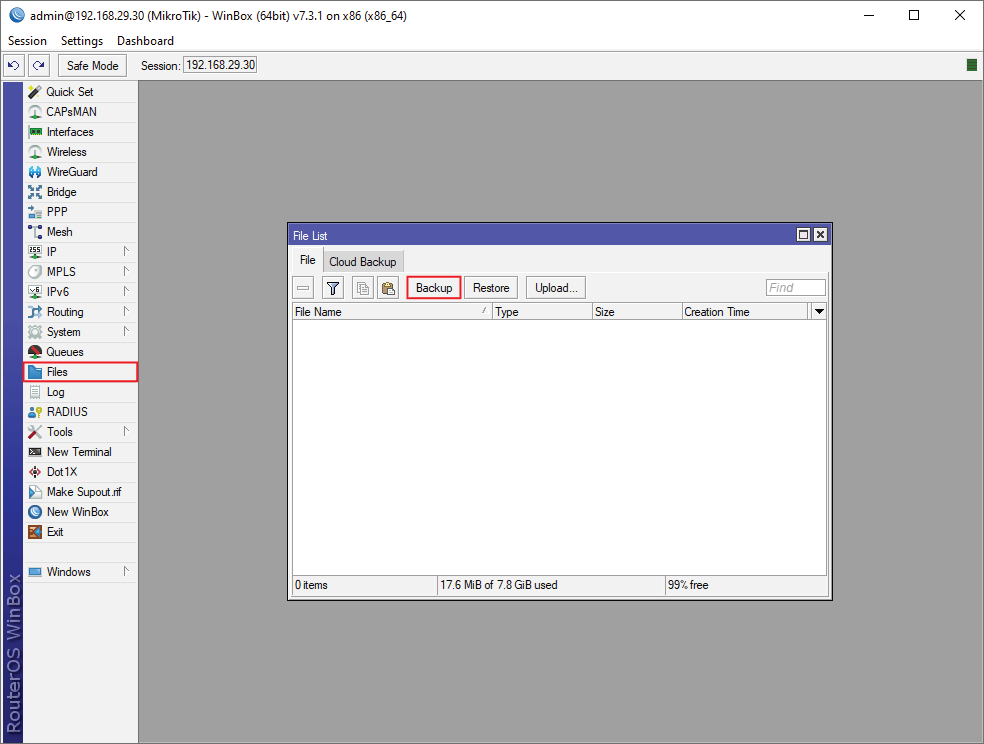Click the Backup button
The width and height of the screenshot is (984, 744).
point(434,288)
